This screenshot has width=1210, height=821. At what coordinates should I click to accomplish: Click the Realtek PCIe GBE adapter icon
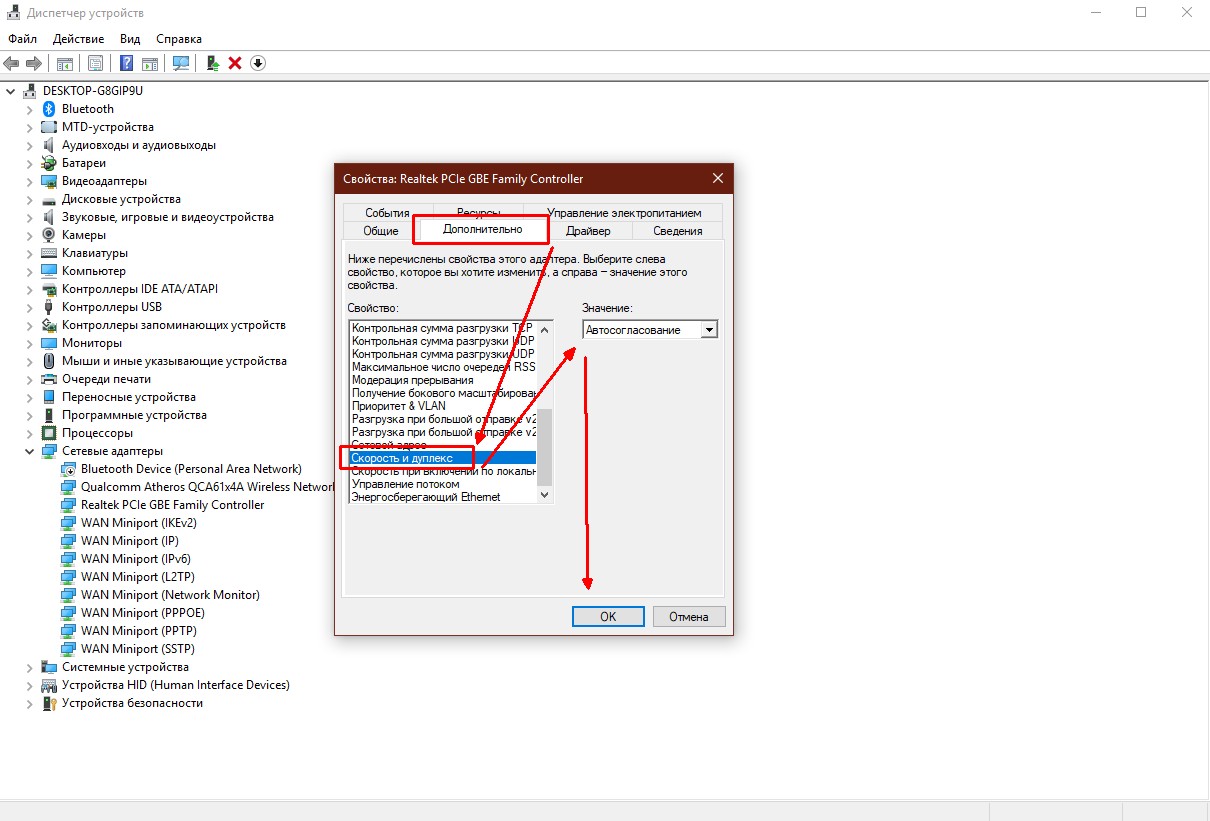point(68,505)
